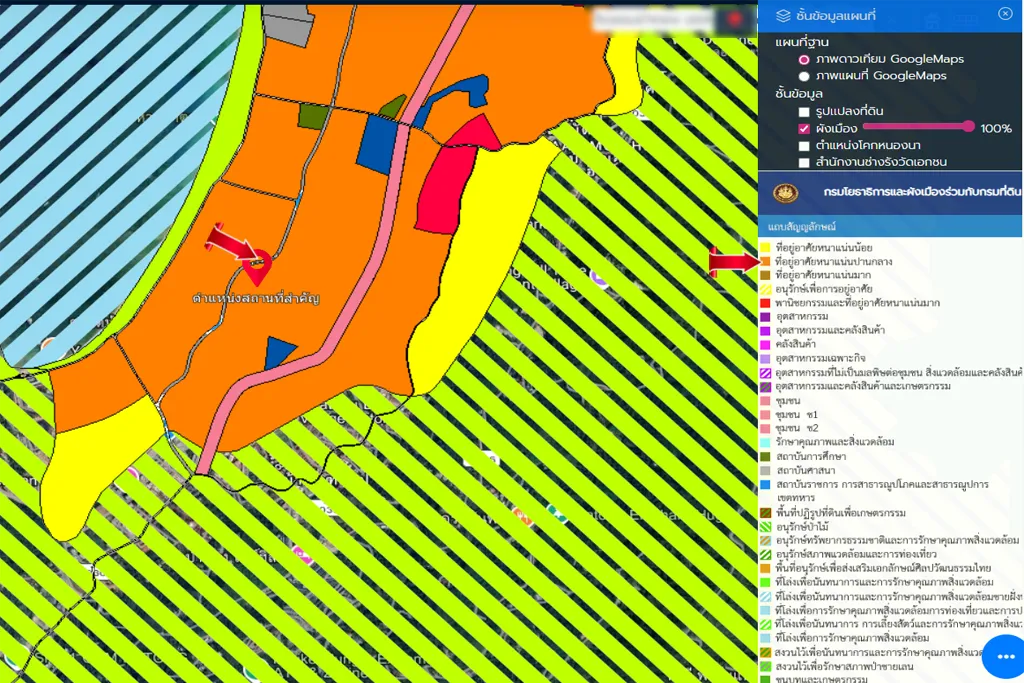Screen dimensions: 1024x683
Task: Click the dark green education zone on map
Action: tap(313, 116)
